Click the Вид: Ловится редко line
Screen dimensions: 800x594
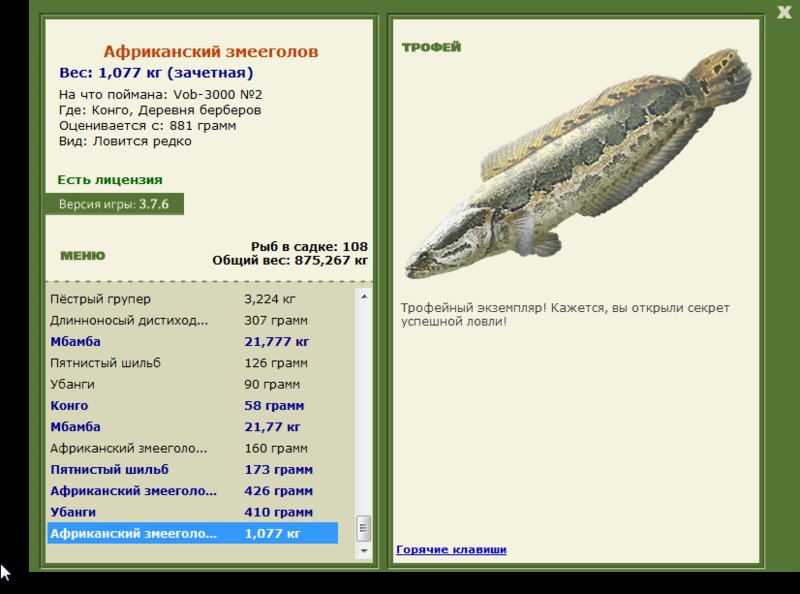click(125, 141)
